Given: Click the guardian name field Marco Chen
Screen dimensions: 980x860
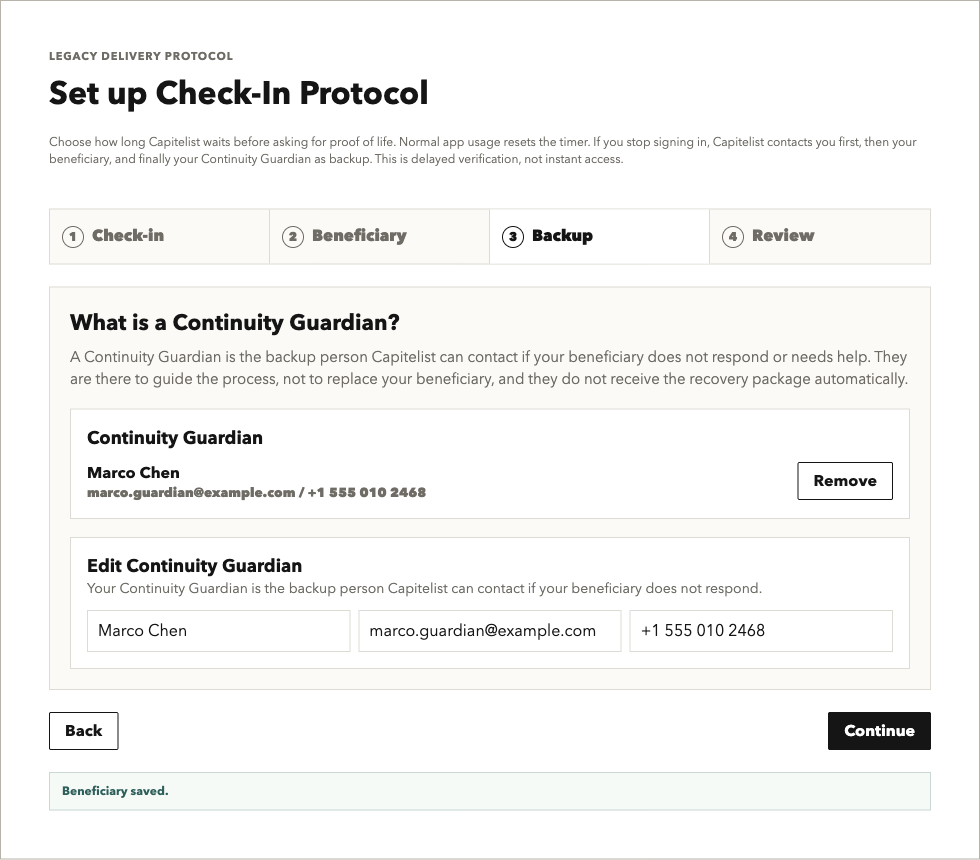Looking at the screenshot, I should [x=219, y=631].
